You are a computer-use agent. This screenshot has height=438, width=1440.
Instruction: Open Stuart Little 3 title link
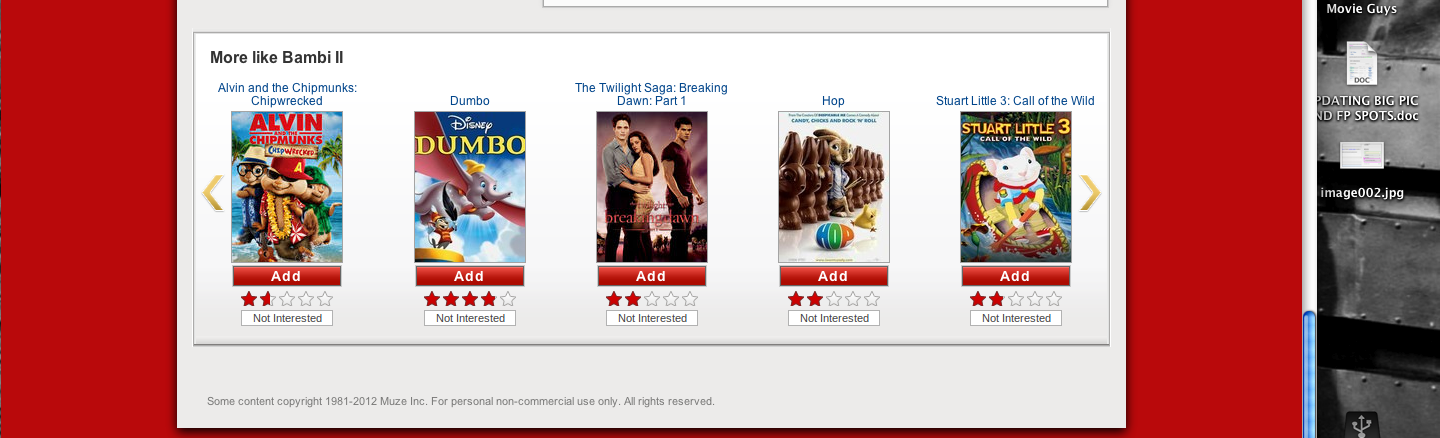pos(1015,101)
